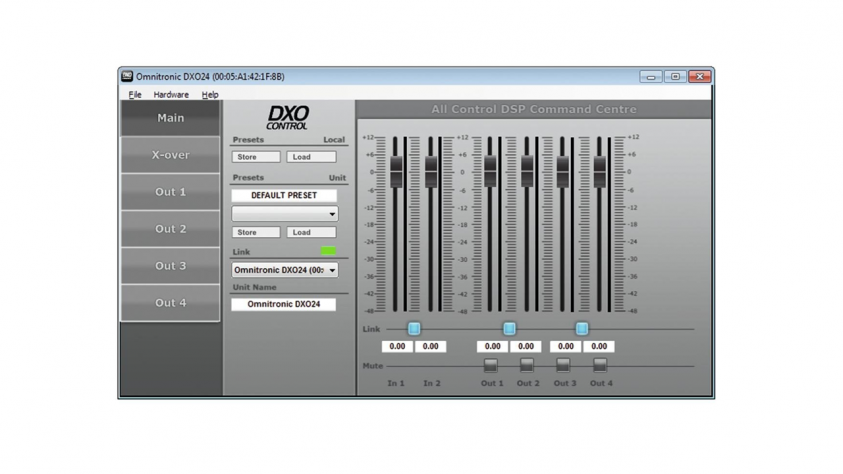
Task: Expand the unit preset dropdown list
Action: tap(284, 213)
